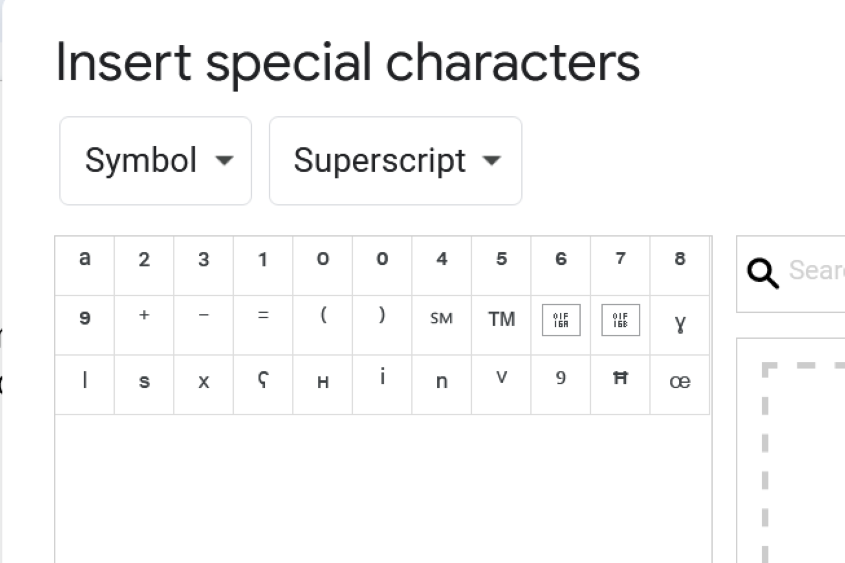Viewport: 845px width, 563px height.
Task: Insert the trademark TM symbol
Action: (501, 320)
